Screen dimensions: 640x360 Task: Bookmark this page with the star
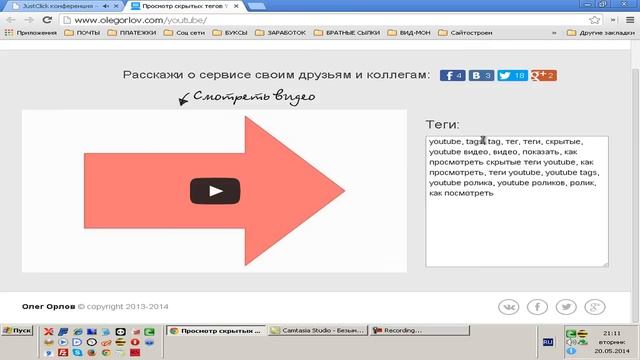click(594, 20)
